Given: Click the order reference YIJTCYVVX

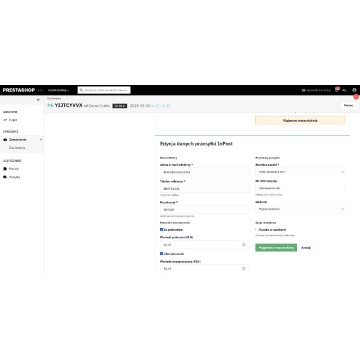Looking at the screenshot, I should 68,105.
